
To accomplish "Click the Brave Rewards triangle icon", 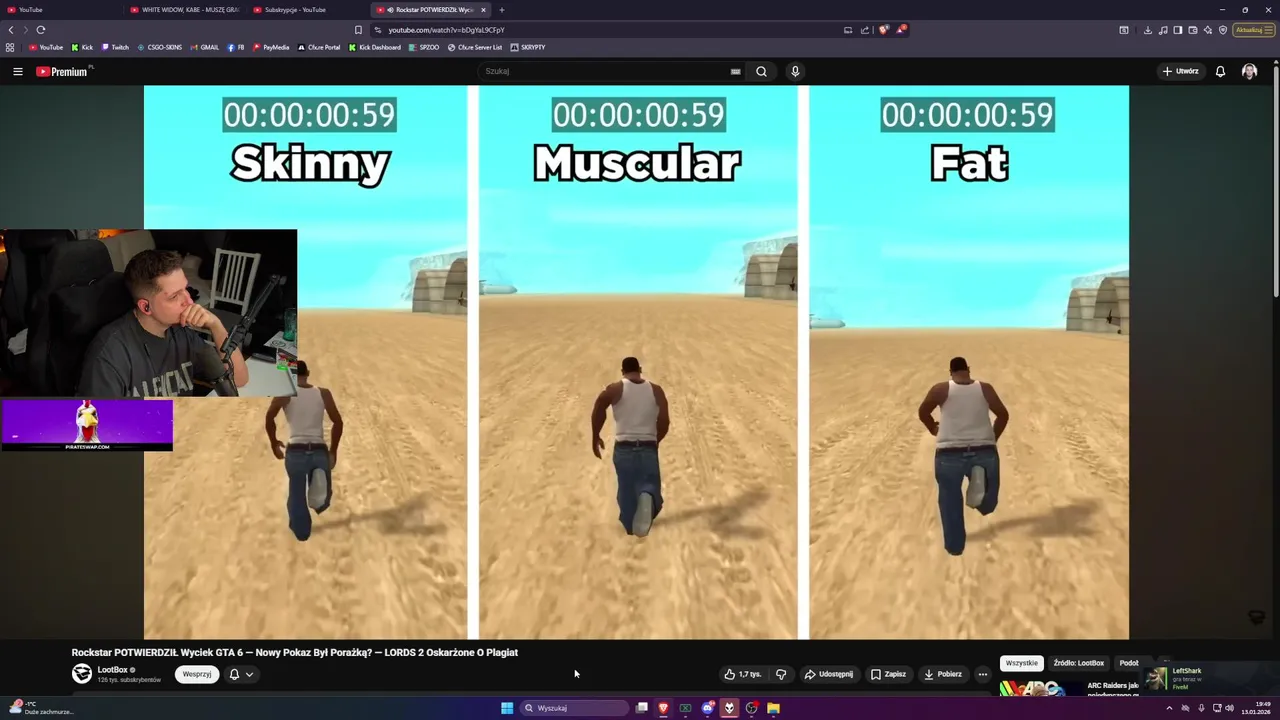I will tap(901, 30).
